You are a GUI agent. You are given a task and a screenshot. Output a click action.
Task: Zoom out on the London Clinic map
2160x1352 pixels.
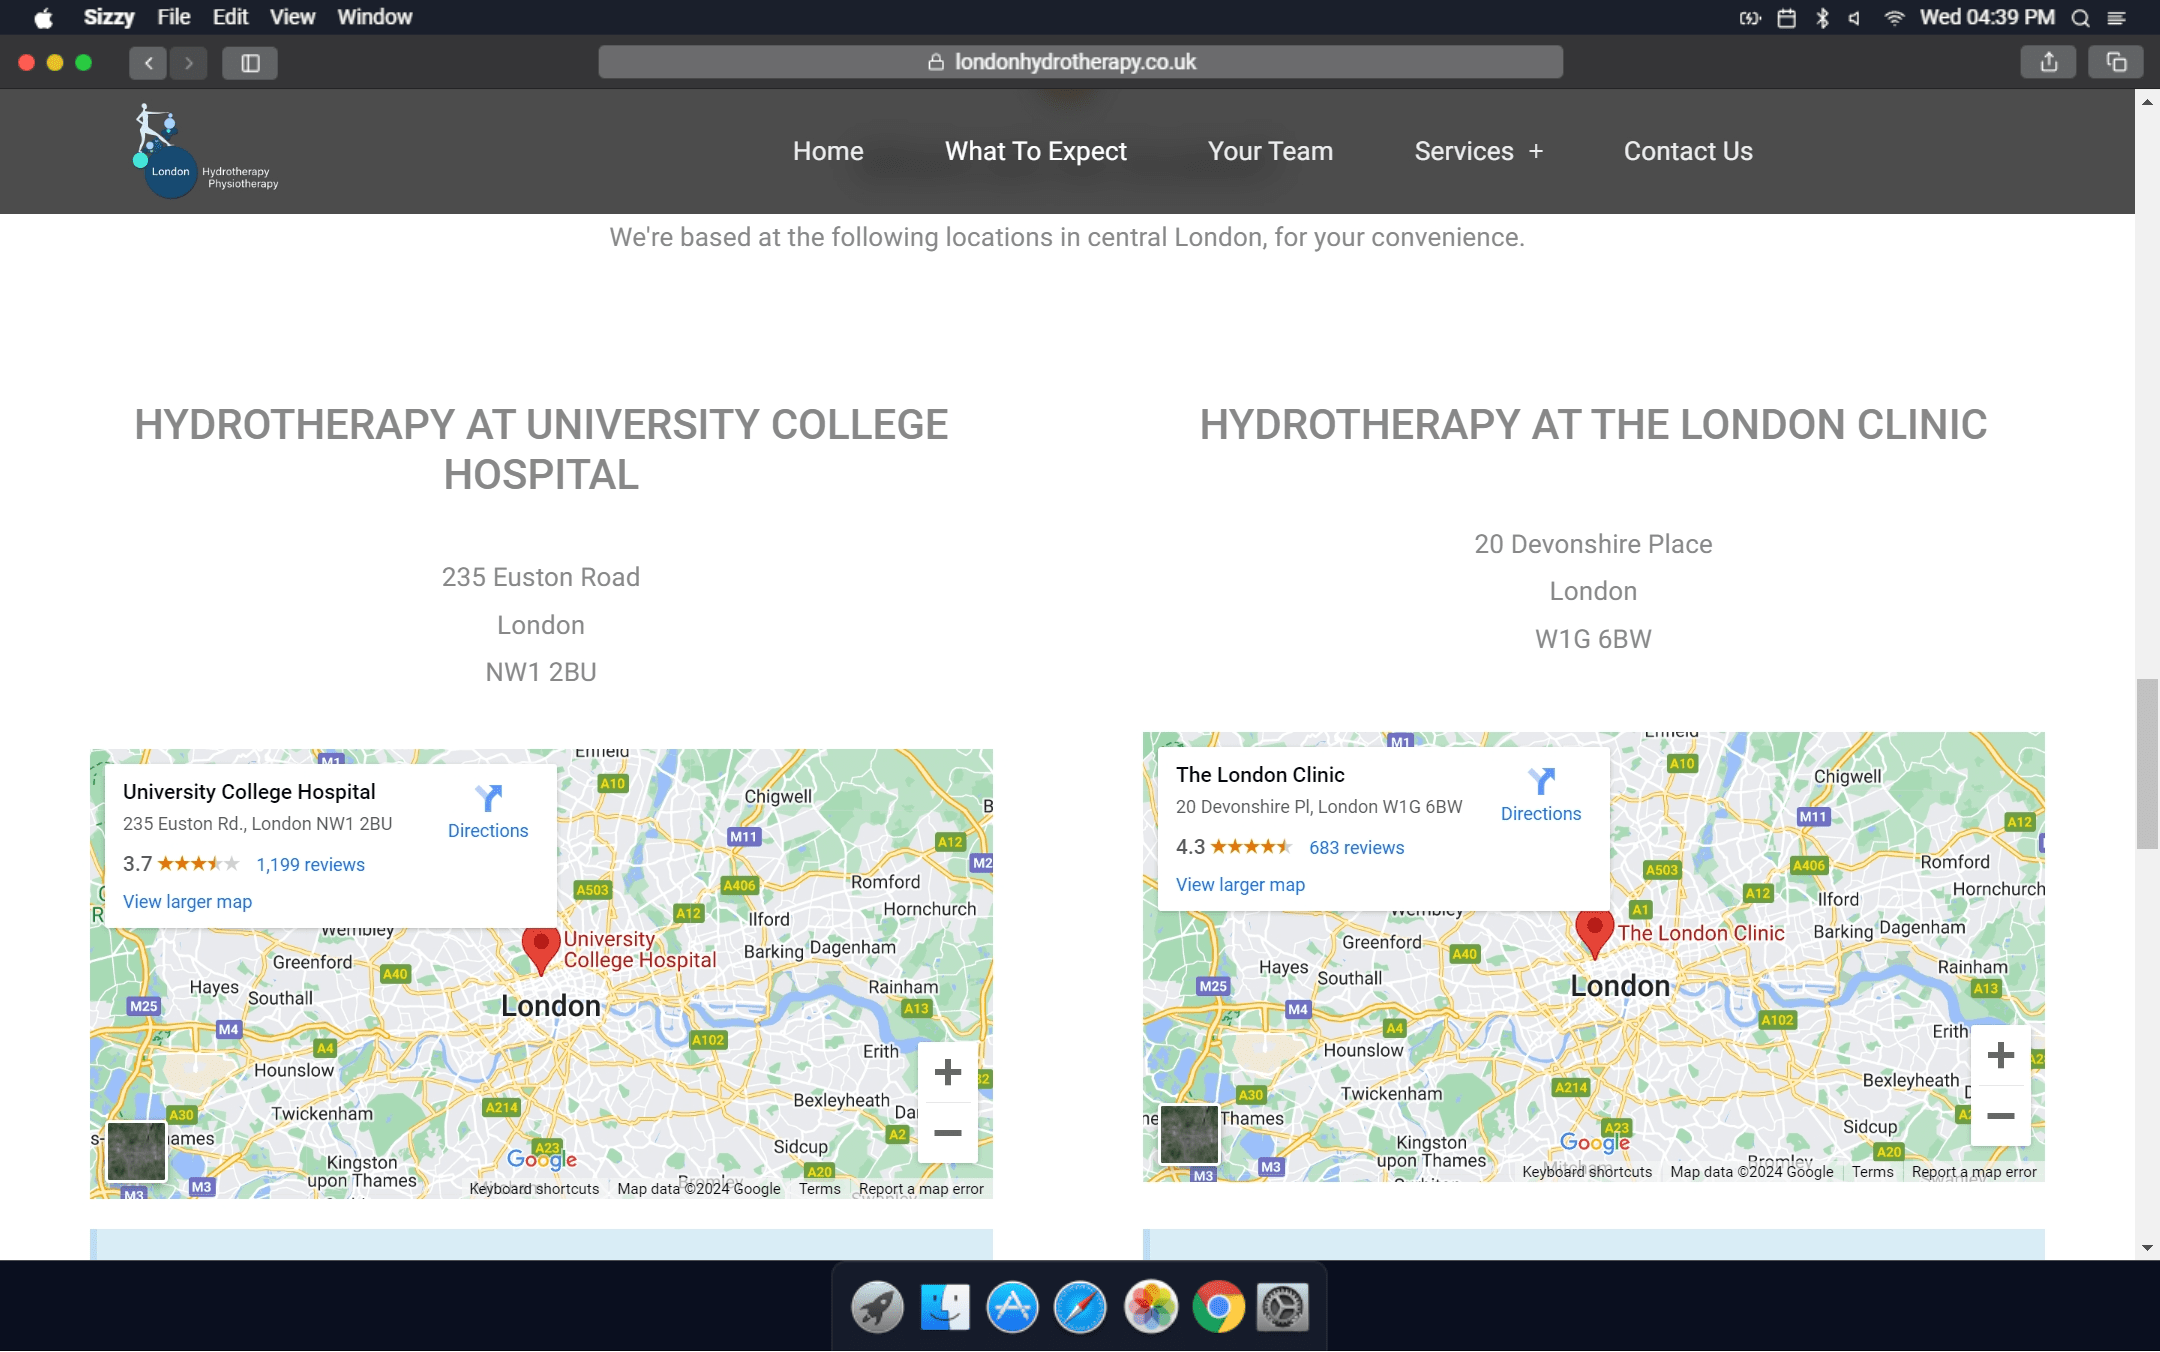click(2000, 1115)
